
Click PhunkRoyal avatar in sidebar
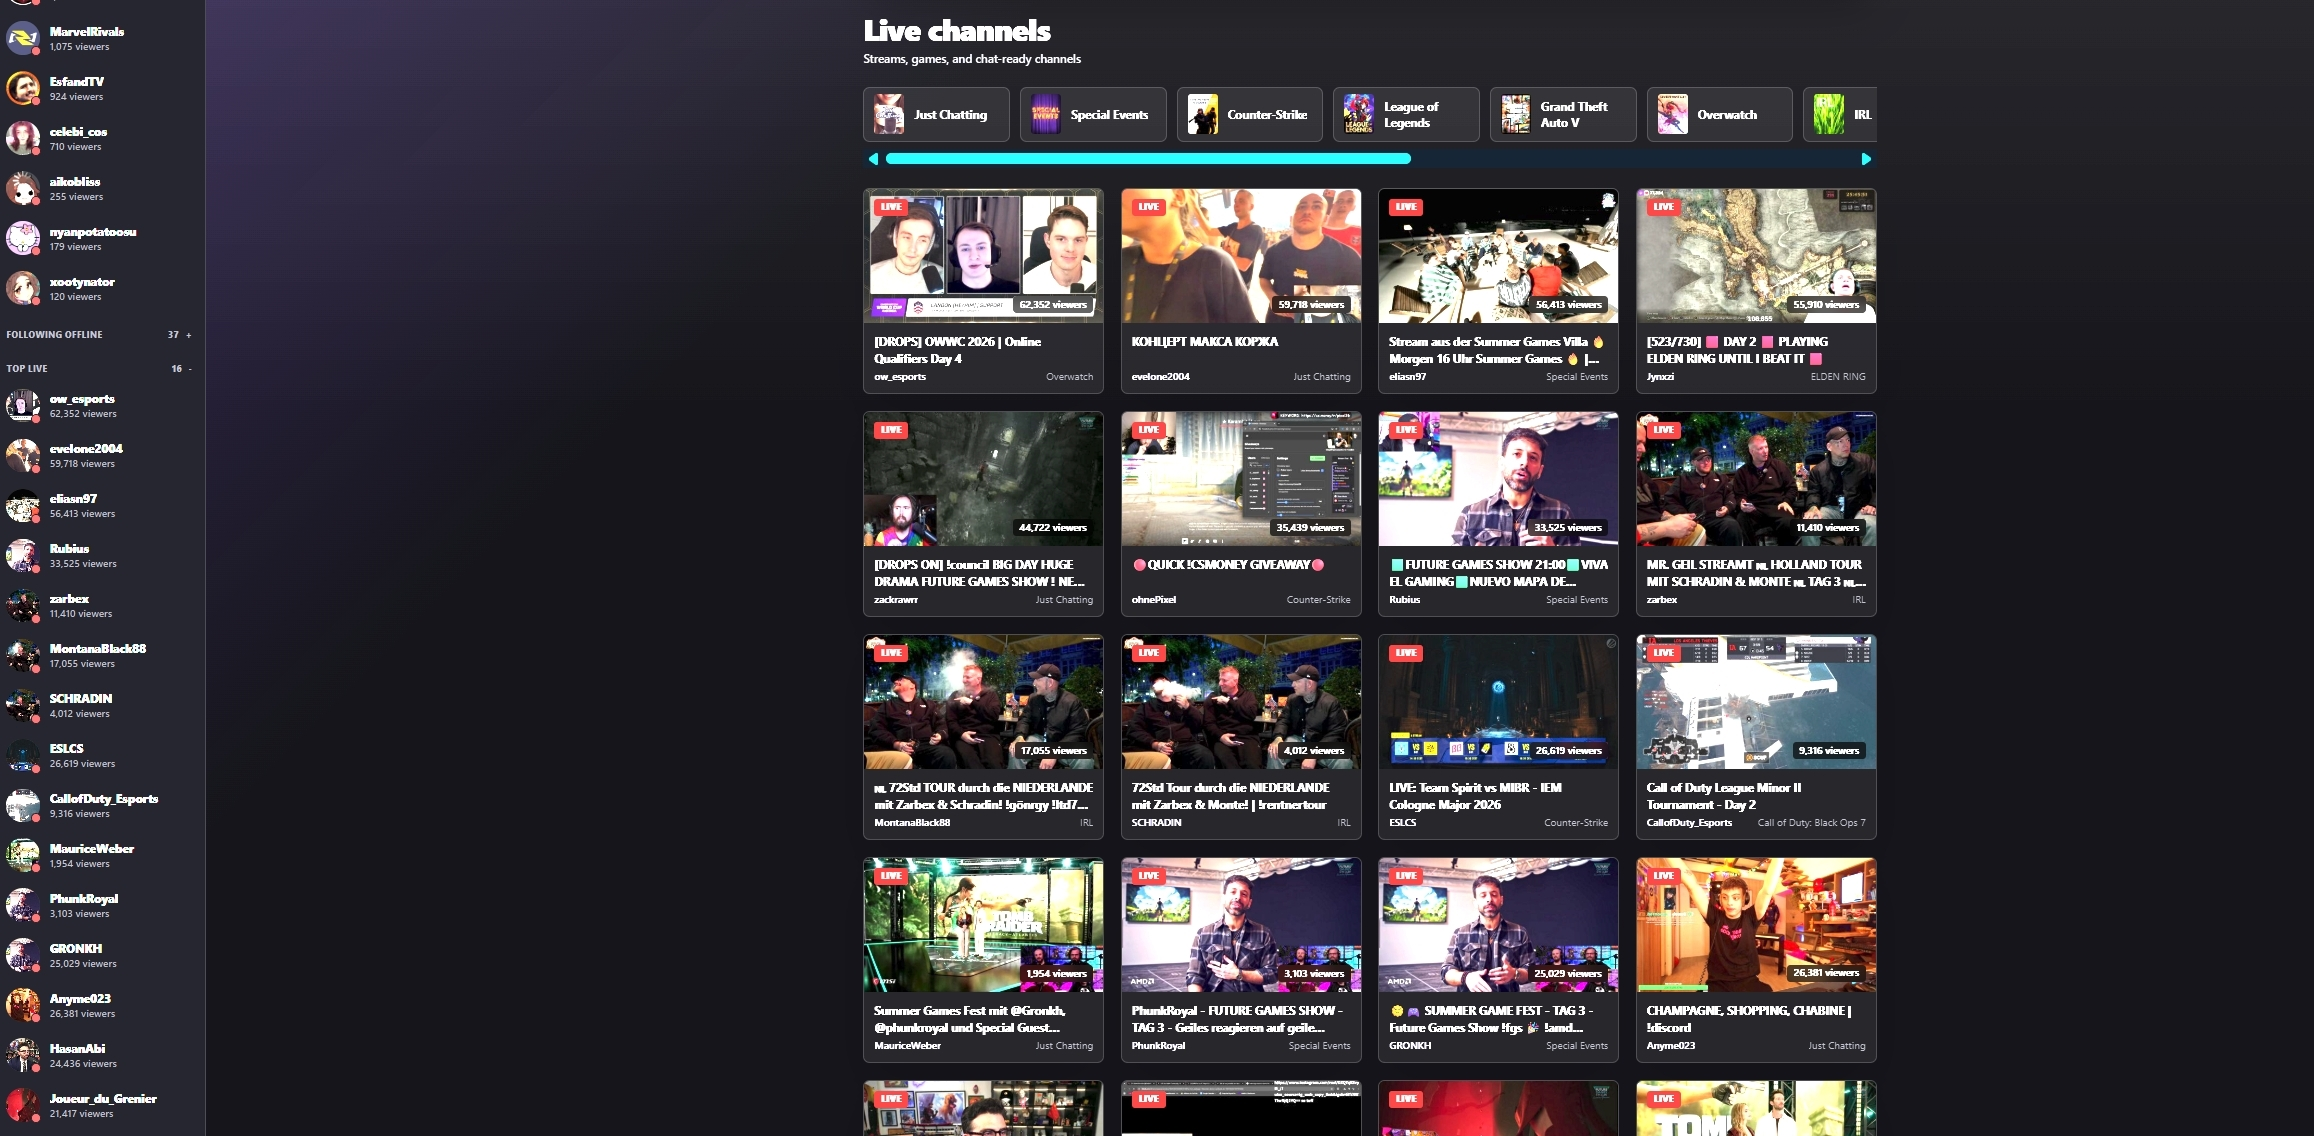click(23, 906)
